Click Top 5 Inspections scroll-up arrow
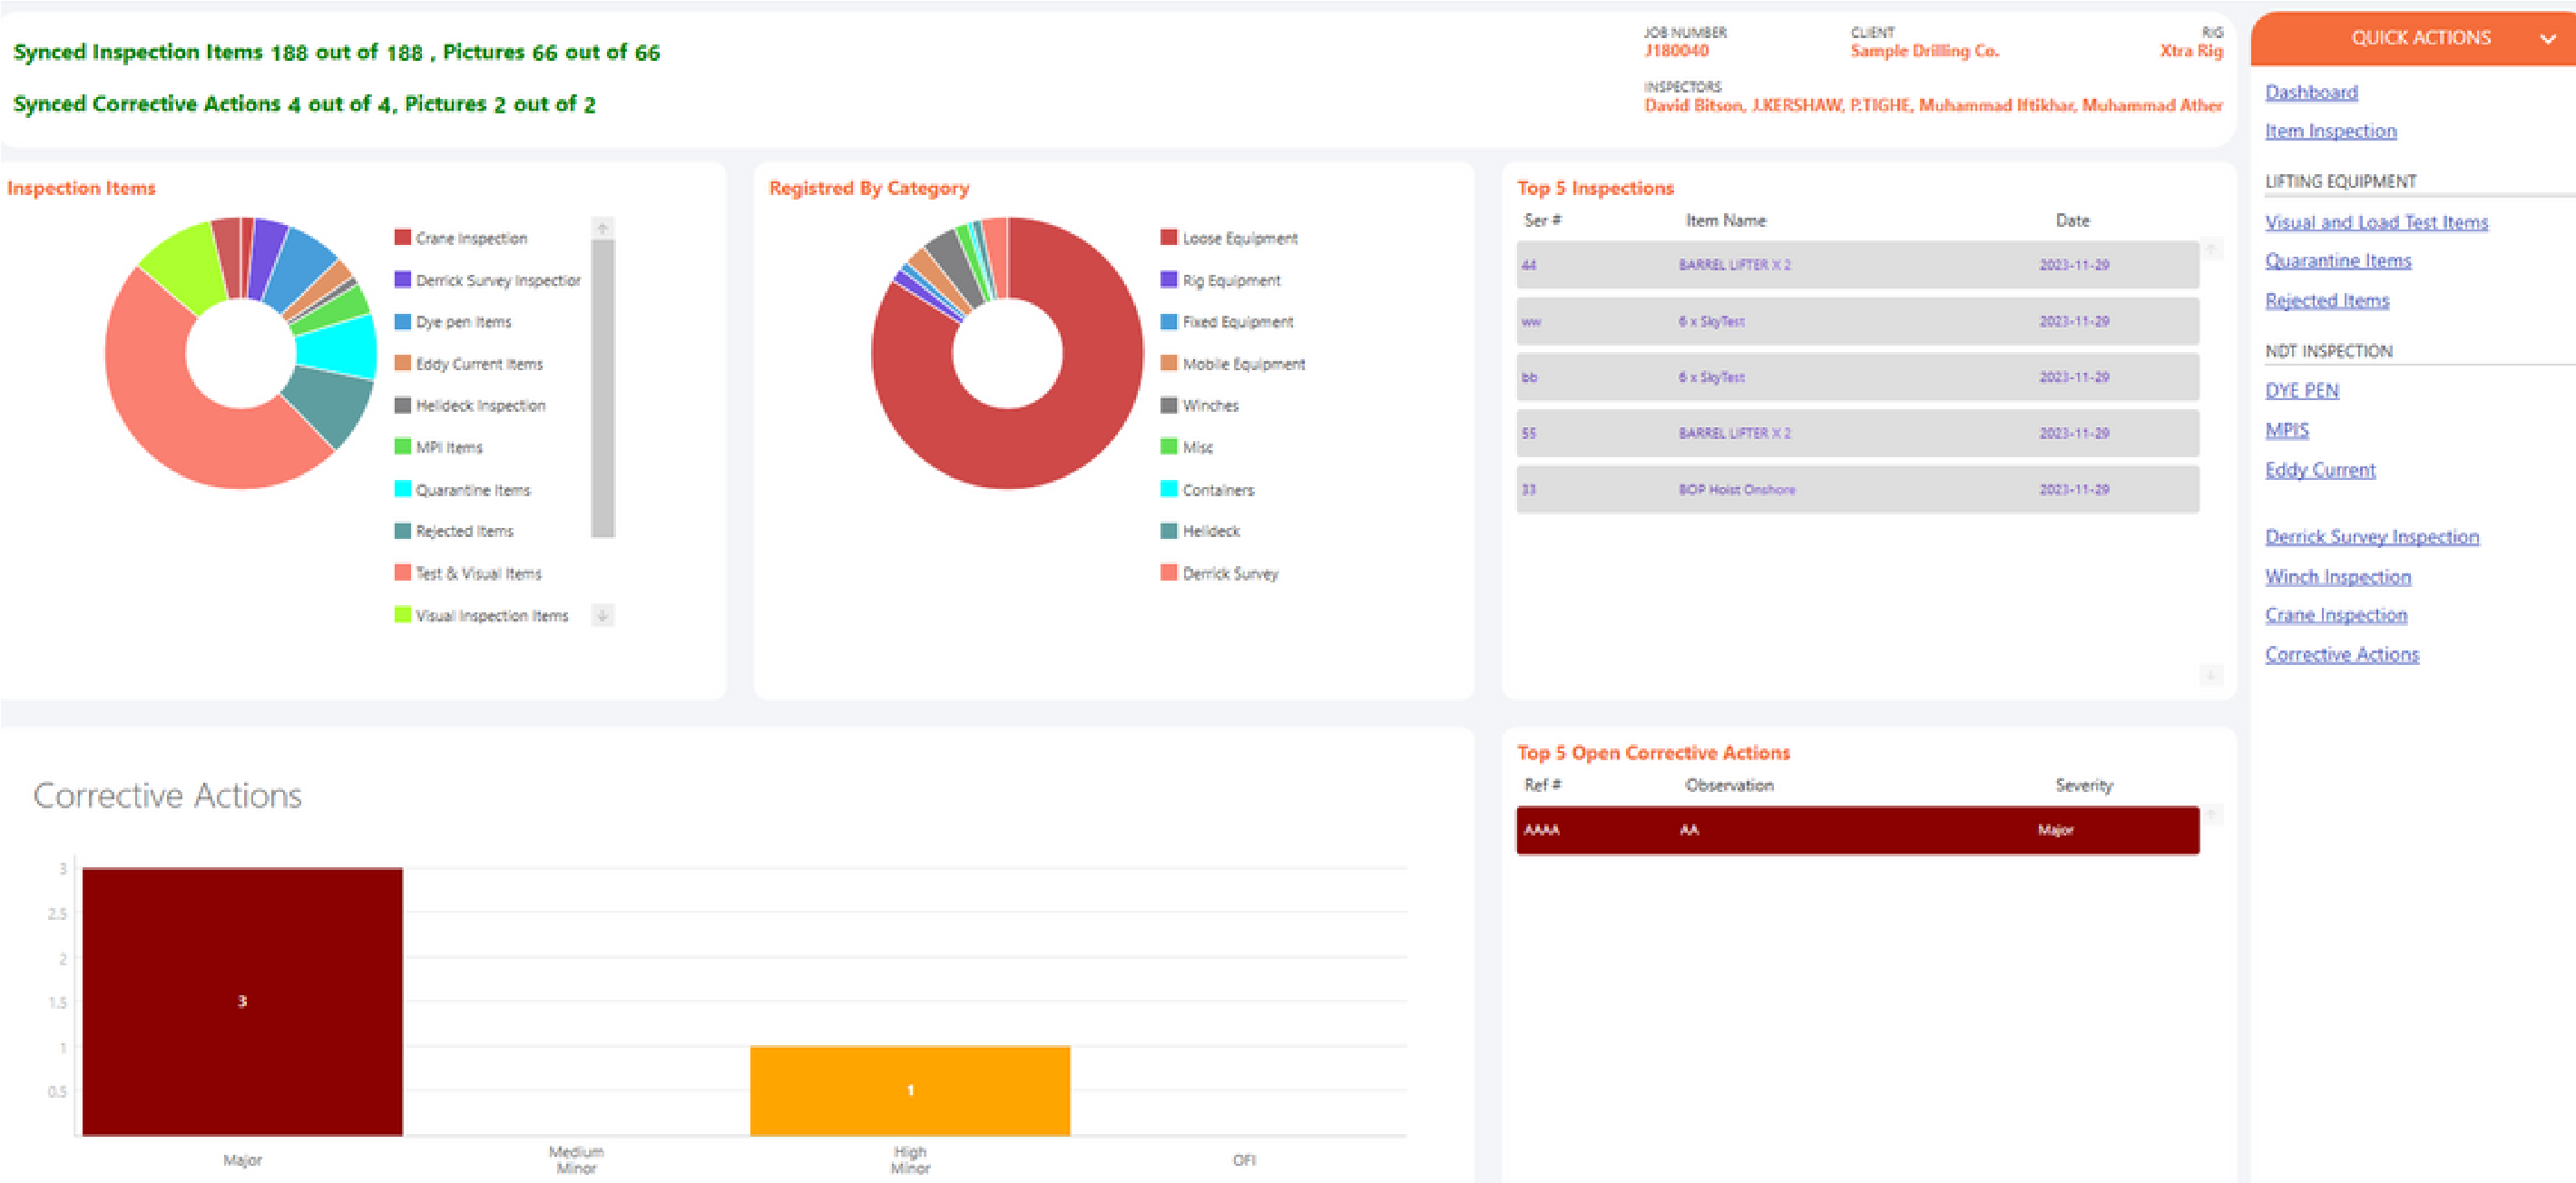This screenshot has height=1183, width=2576. (x=2211, y=248)
